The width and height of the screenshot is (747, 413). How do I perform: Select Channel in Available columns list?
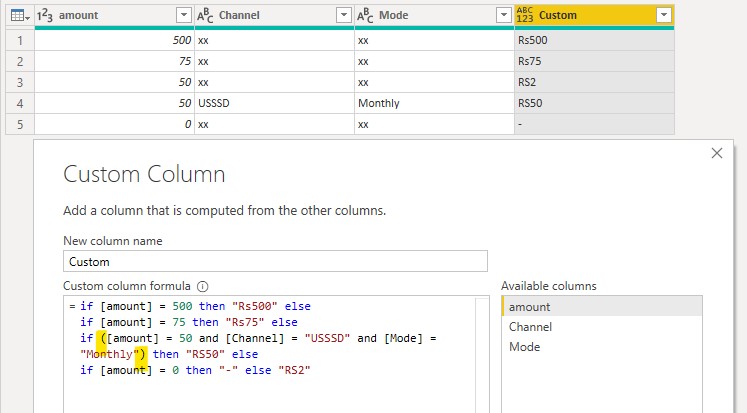coord(602,327)
